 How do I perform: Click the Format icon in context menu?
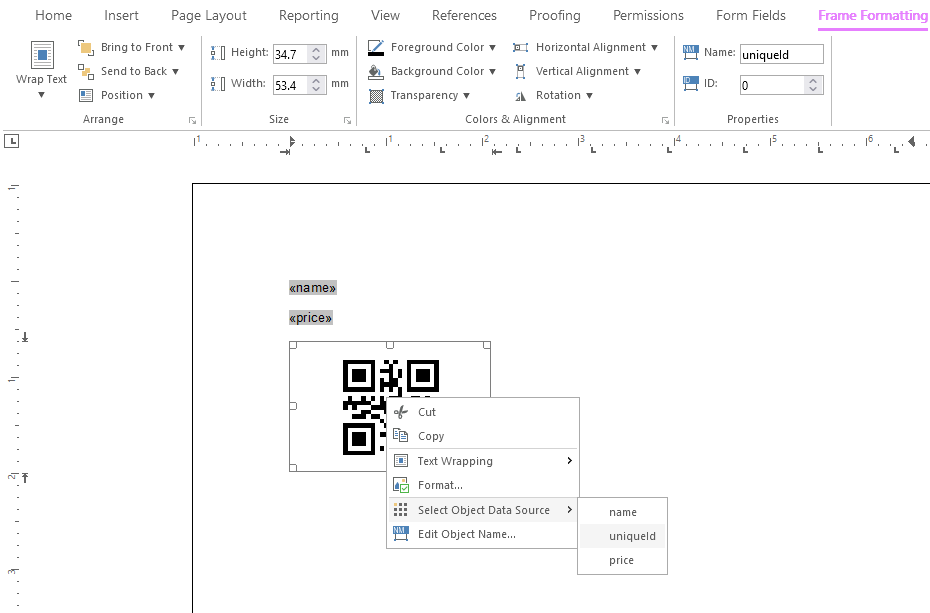pos(401,485)
